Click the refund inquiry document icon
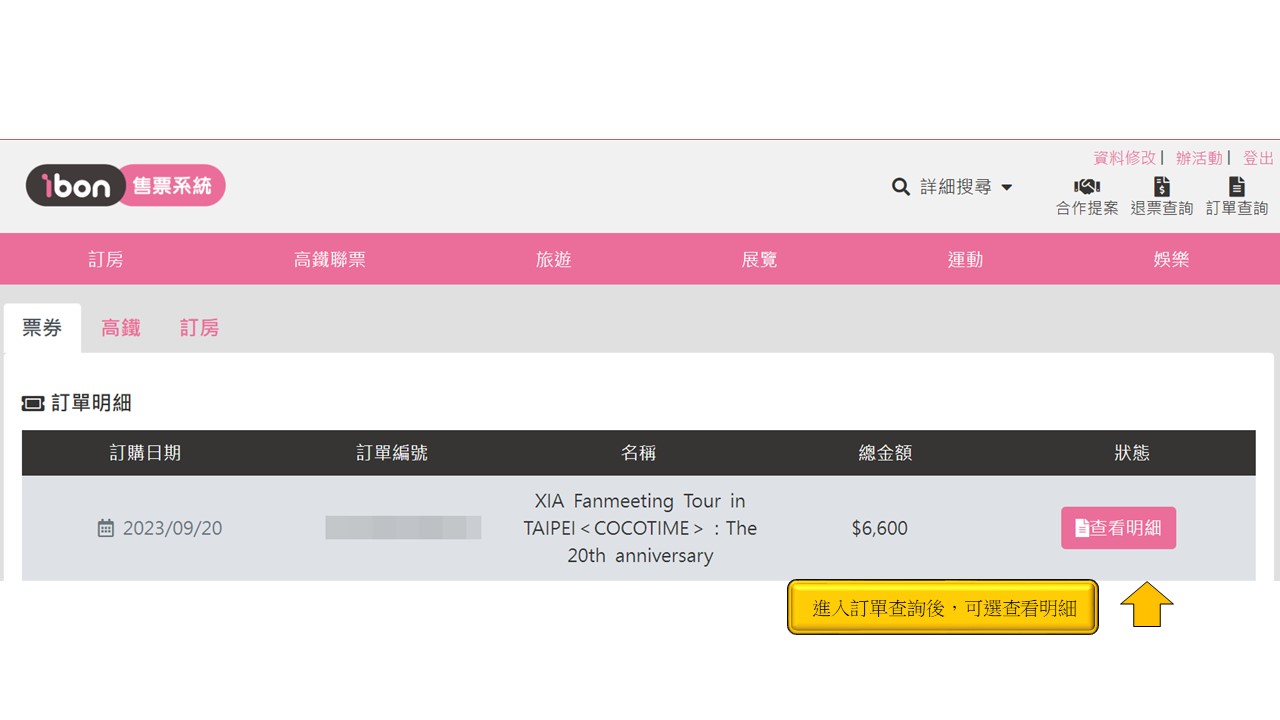 [x=1161, y=186]
